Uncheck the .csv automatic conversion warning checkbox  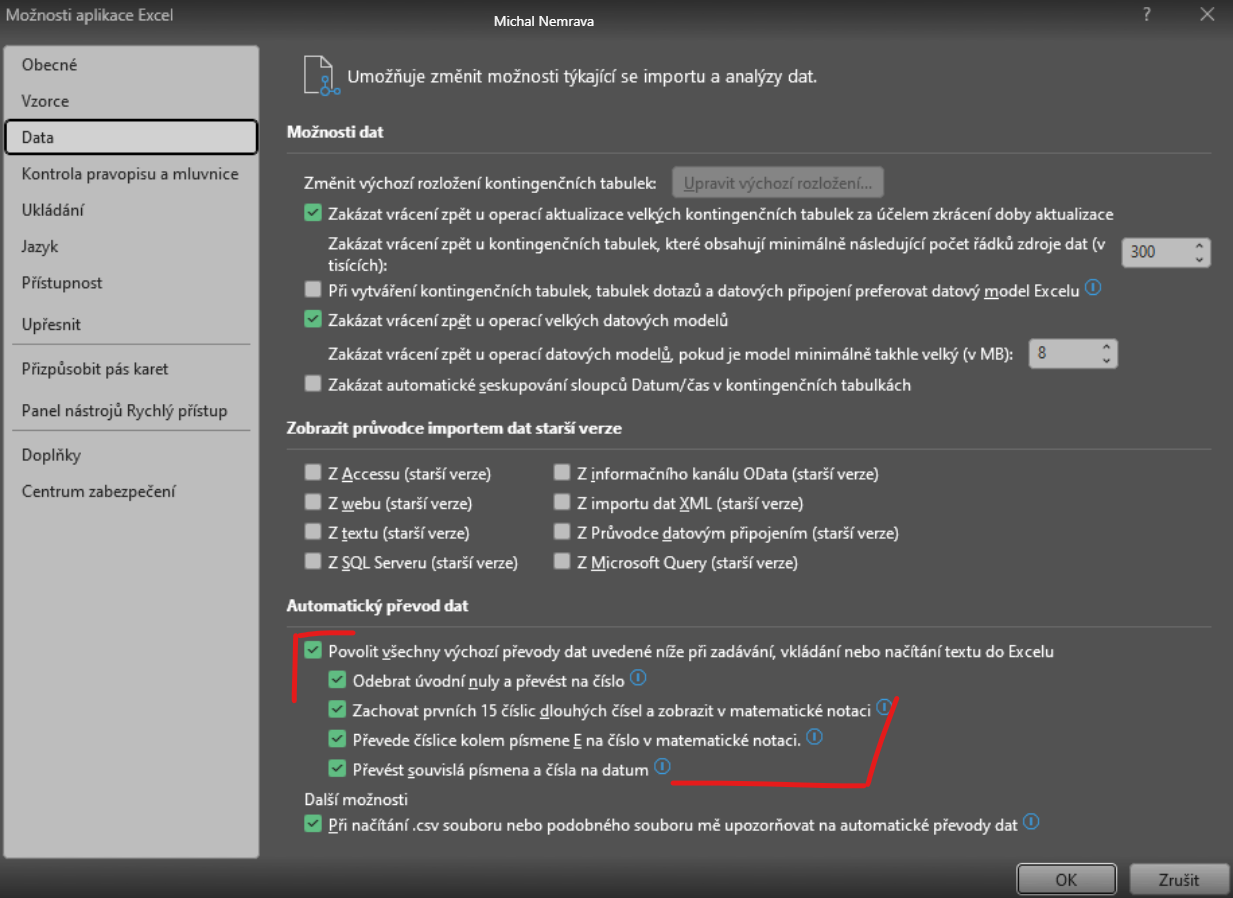(313, 825)
